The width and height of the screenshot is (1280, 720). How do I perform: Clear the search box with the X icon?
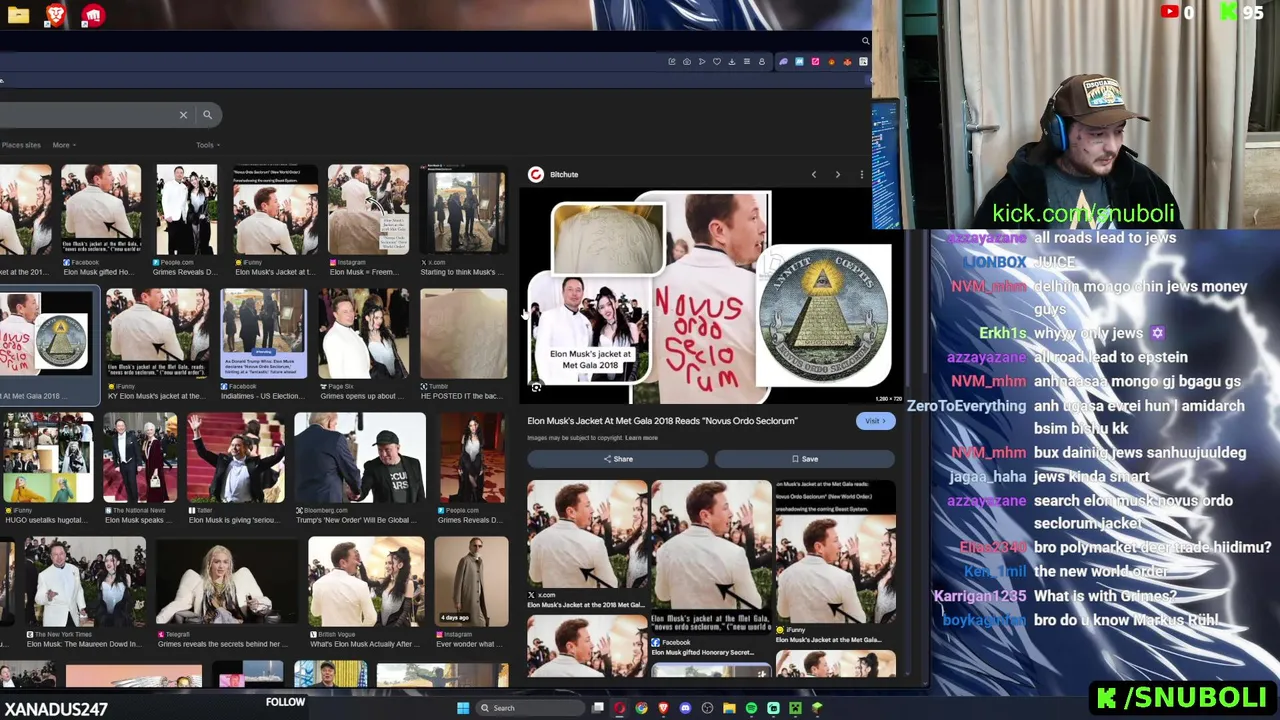tap(183, 115)
